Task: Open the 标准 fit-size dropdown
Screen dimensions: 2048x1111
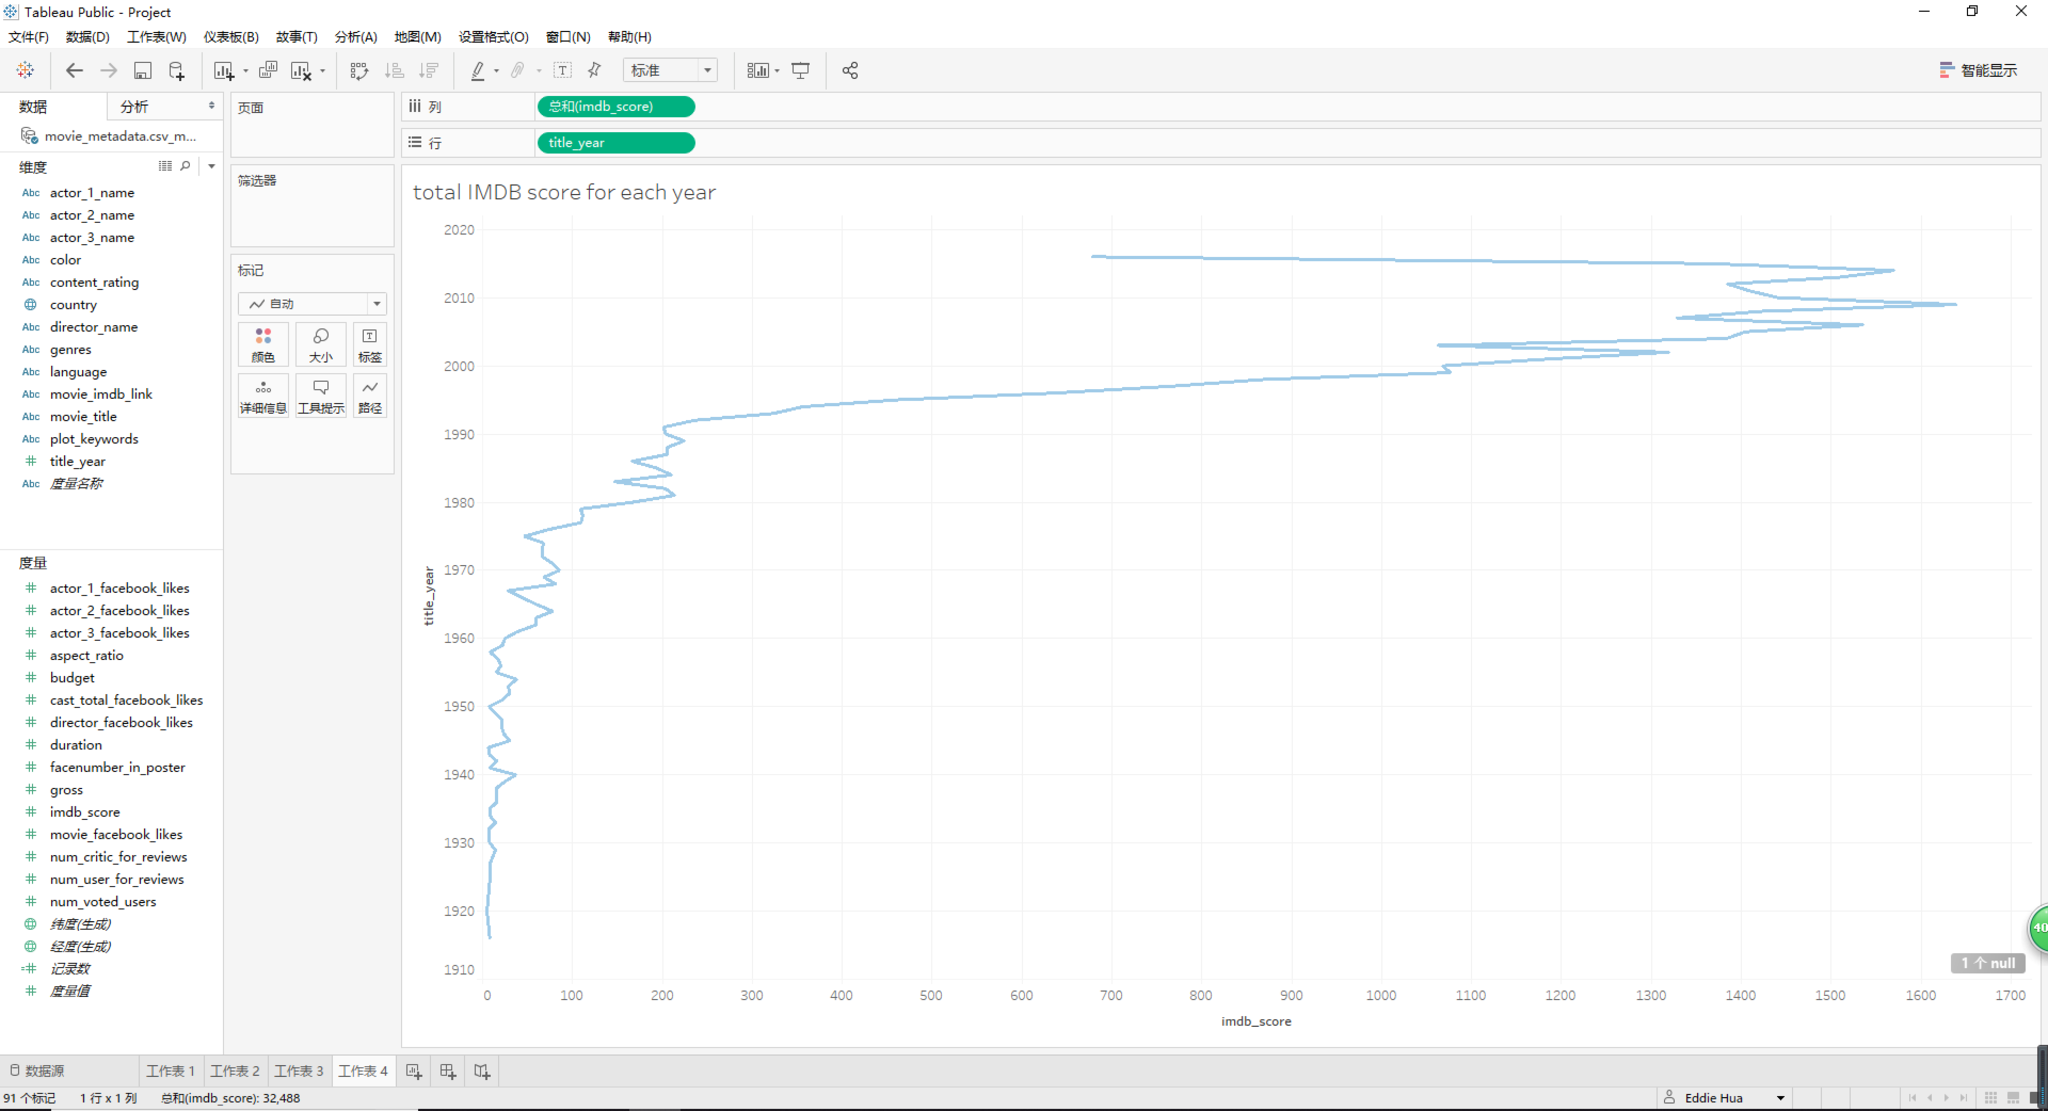Action: point(706,70)
